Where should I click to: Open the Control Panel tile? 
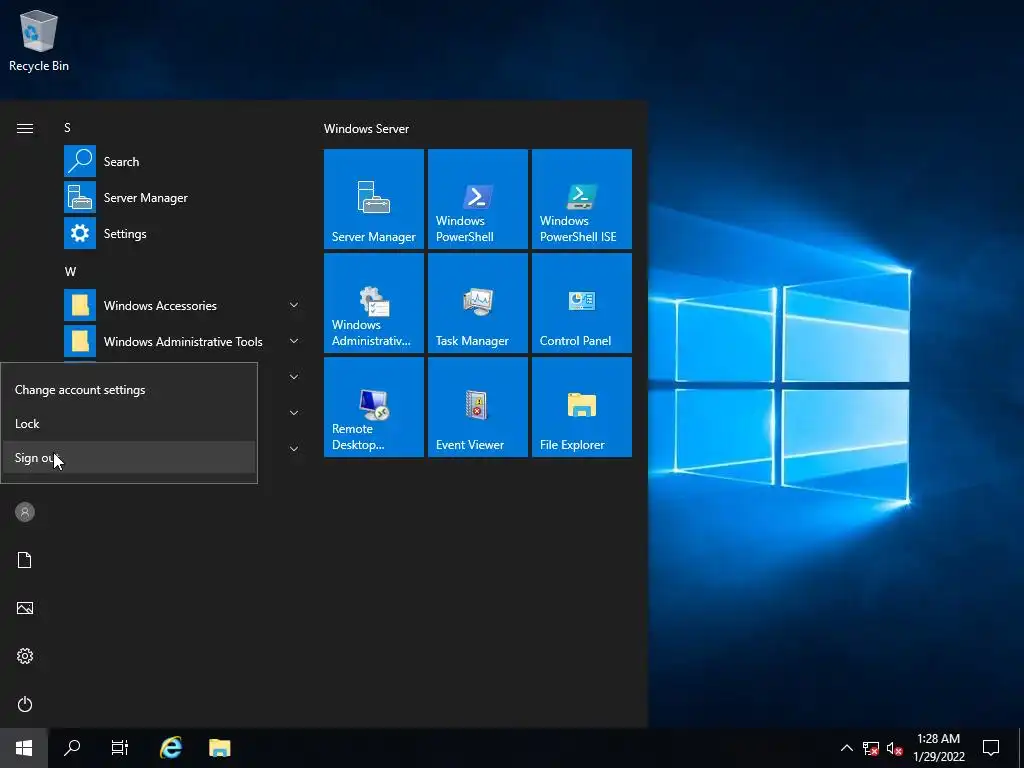click(581, 303)
